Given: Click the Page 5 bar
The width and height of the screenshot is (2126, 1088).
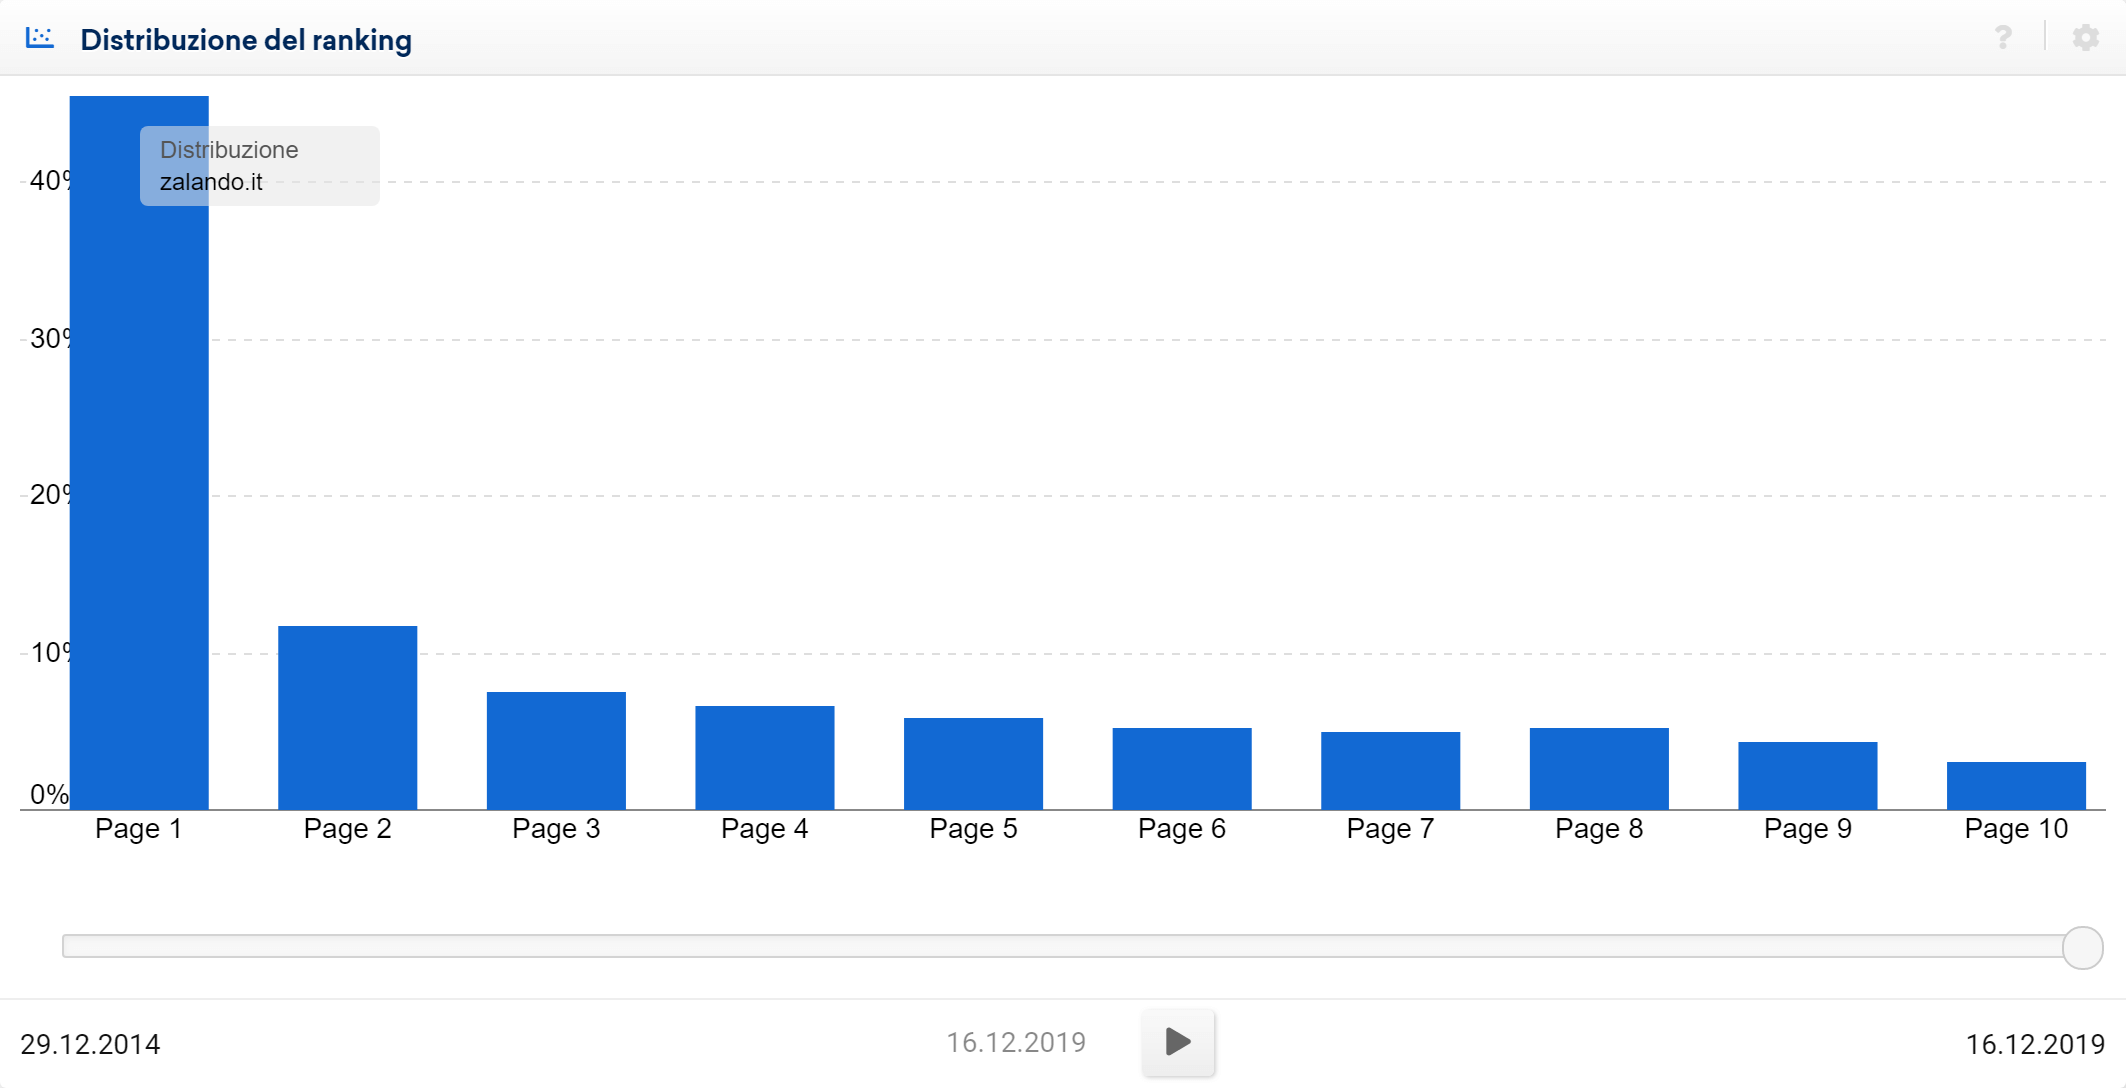Looking at the screenshot, I should (972, 760).
